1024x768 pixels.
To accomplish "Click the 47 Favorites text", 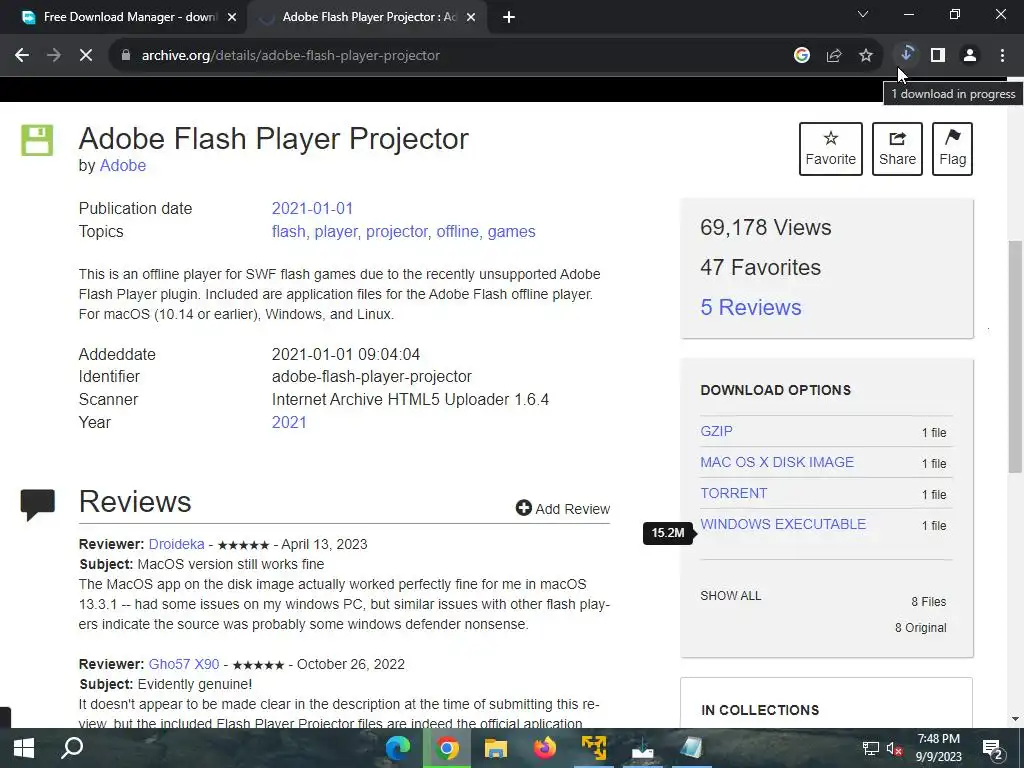I will click(760, 267).
